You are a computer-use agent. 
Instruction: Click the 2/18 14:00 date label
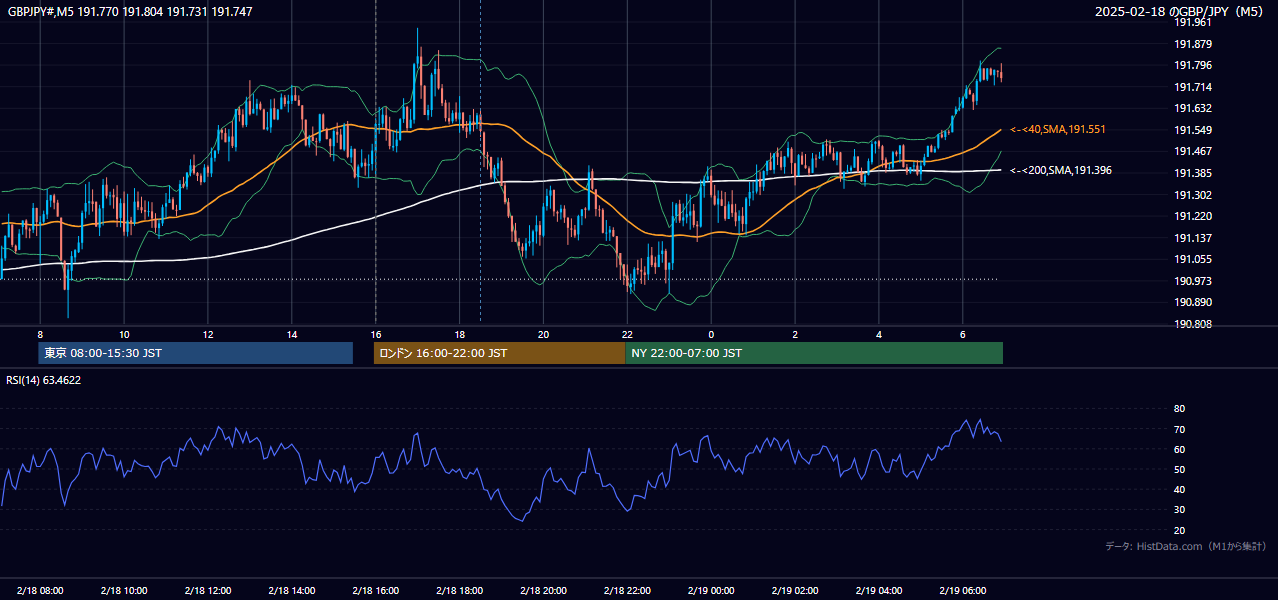[292, 591]
